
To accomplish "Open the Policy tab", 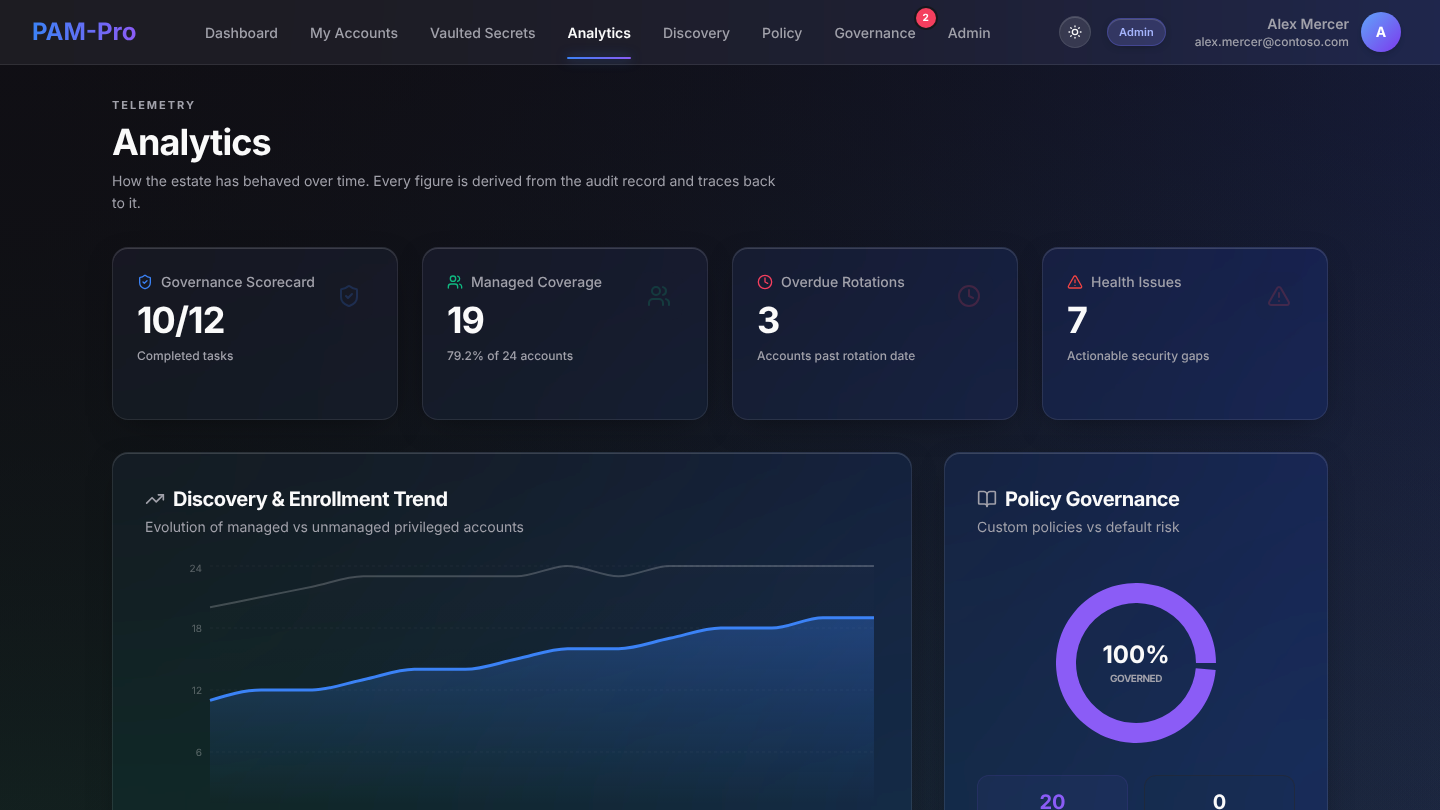I will click(782, 33).
